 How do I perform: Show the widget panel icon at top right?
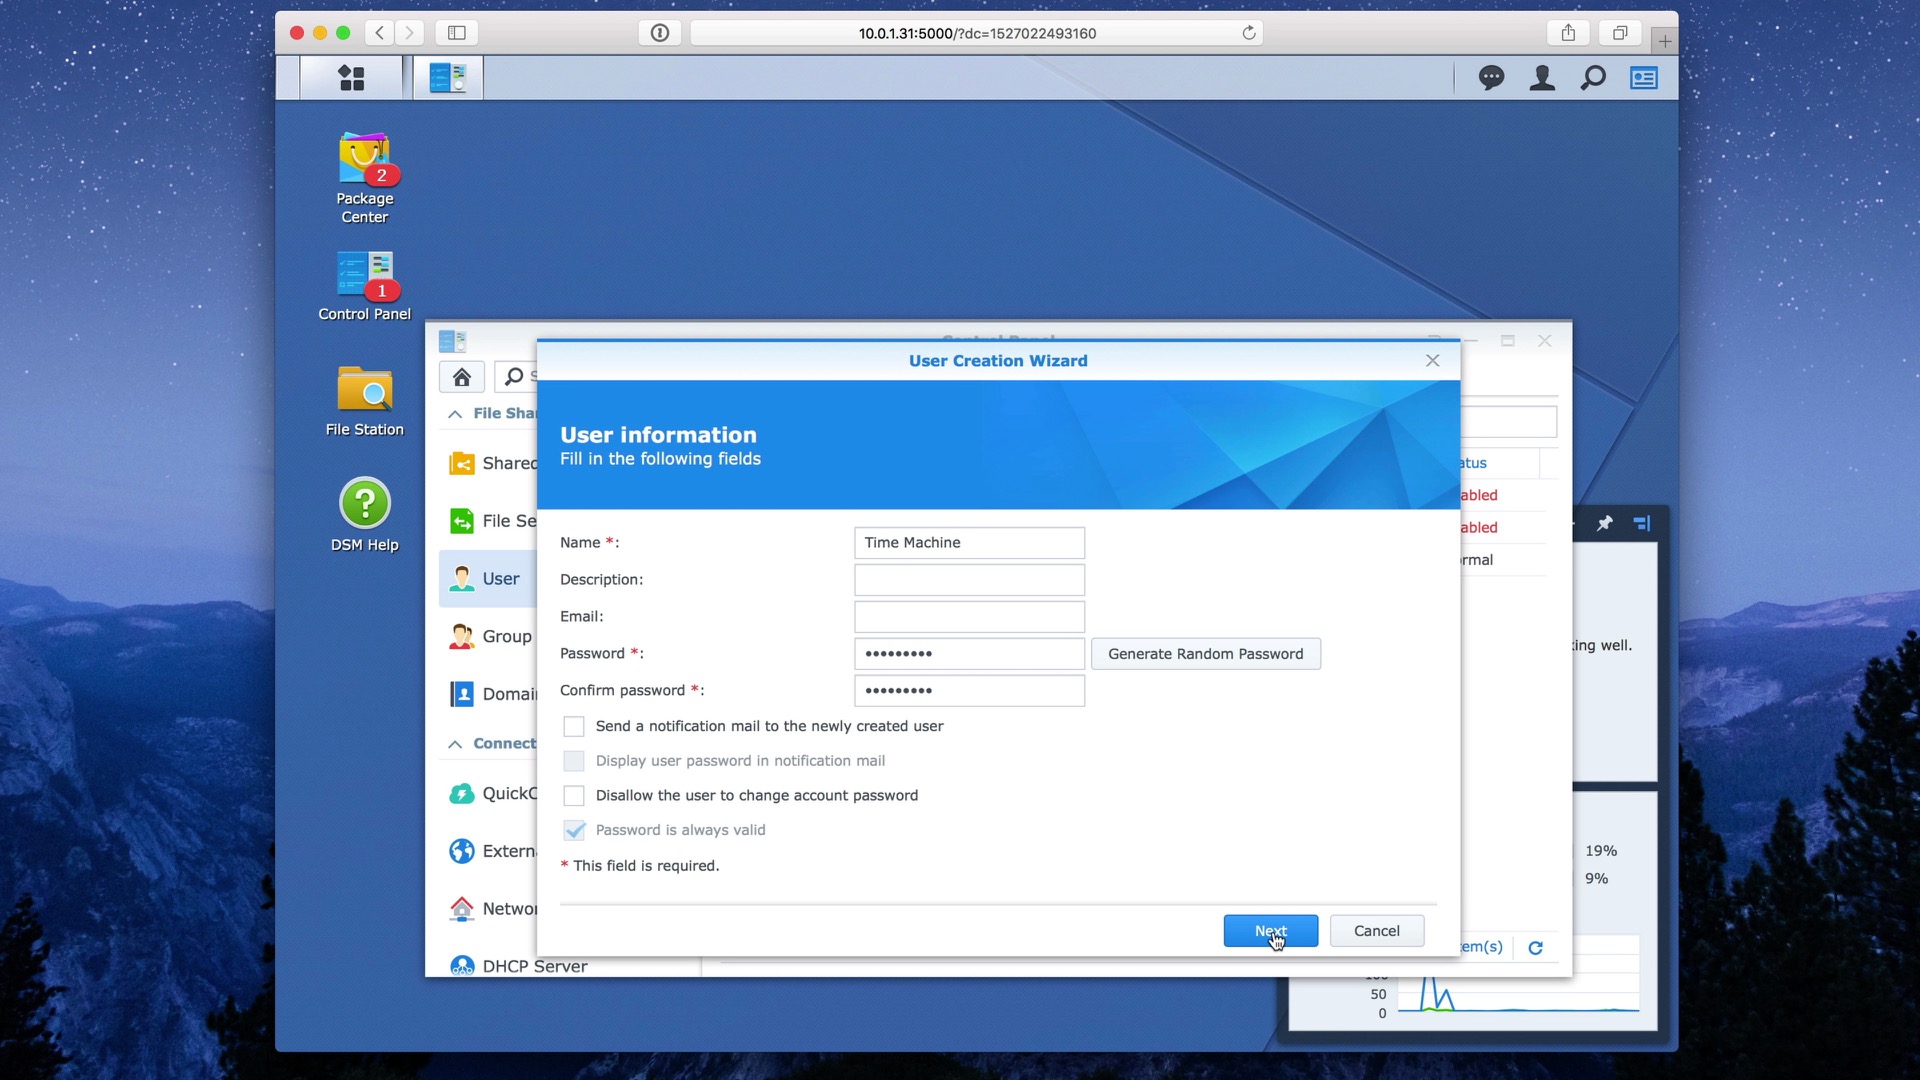tap(1643, 77)
